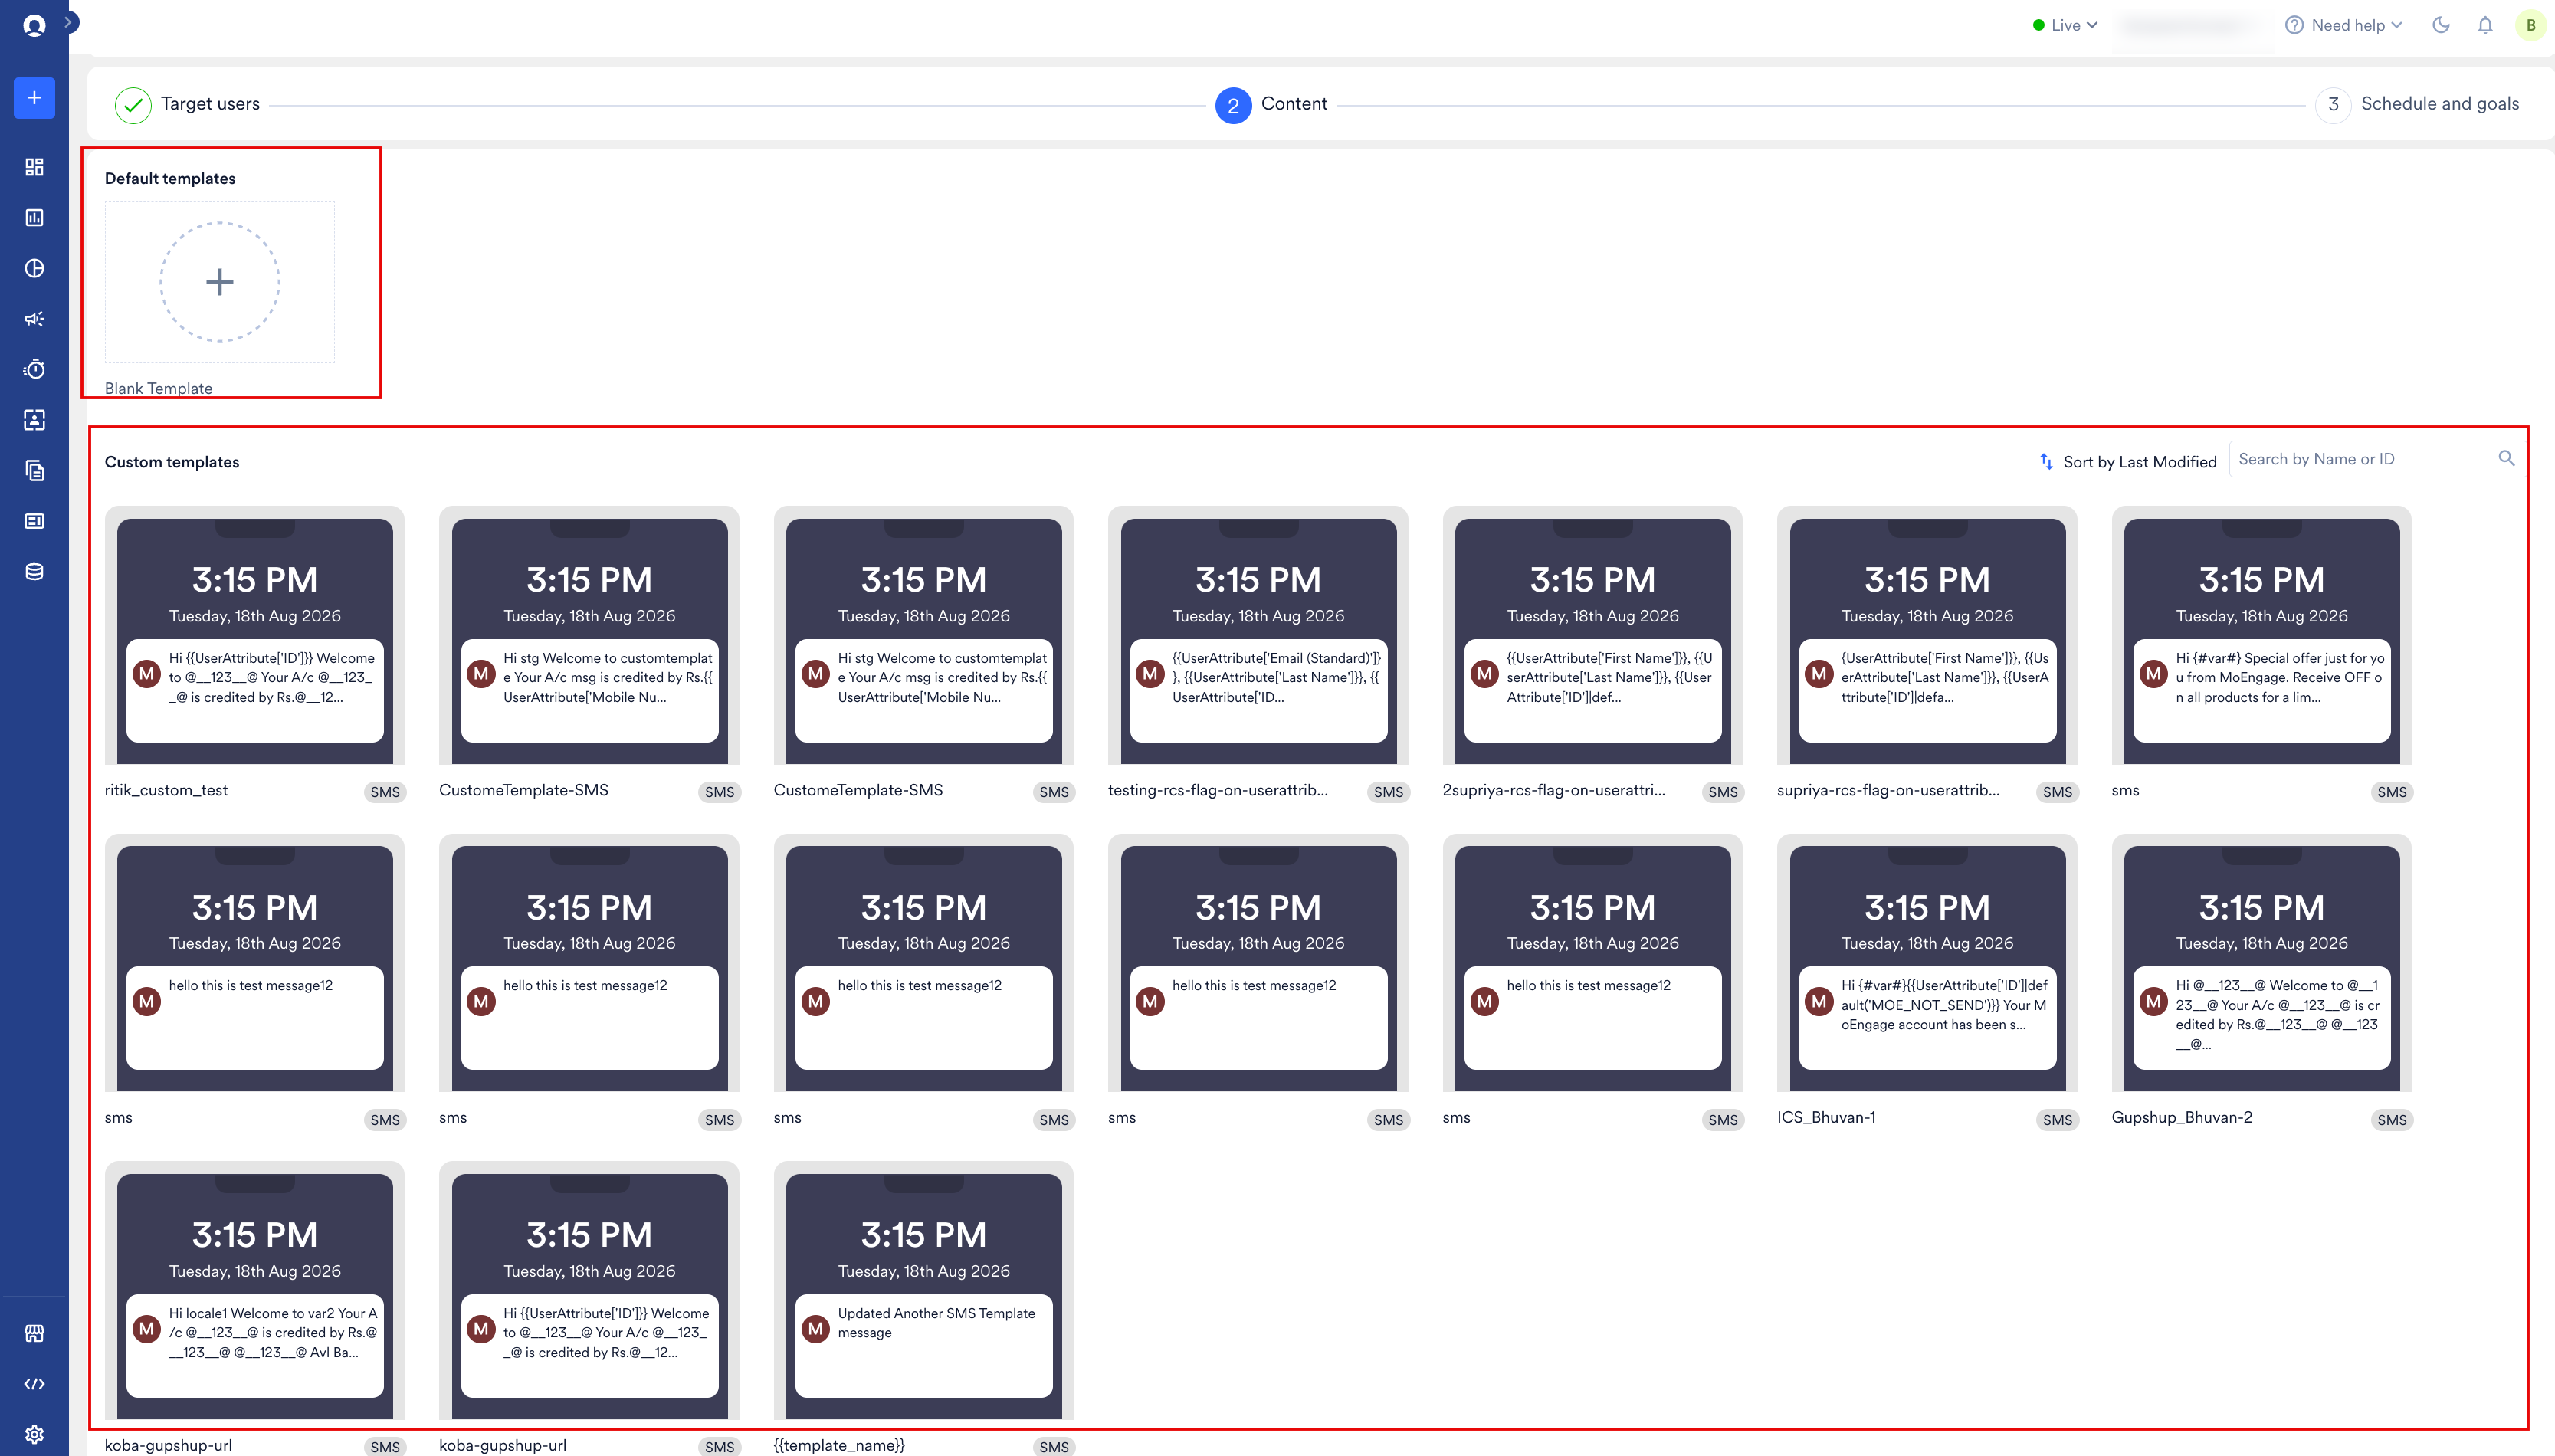The image size is (2555, 1456).
Task: Open the pie chart segment icon
Action: pos(34,268)
